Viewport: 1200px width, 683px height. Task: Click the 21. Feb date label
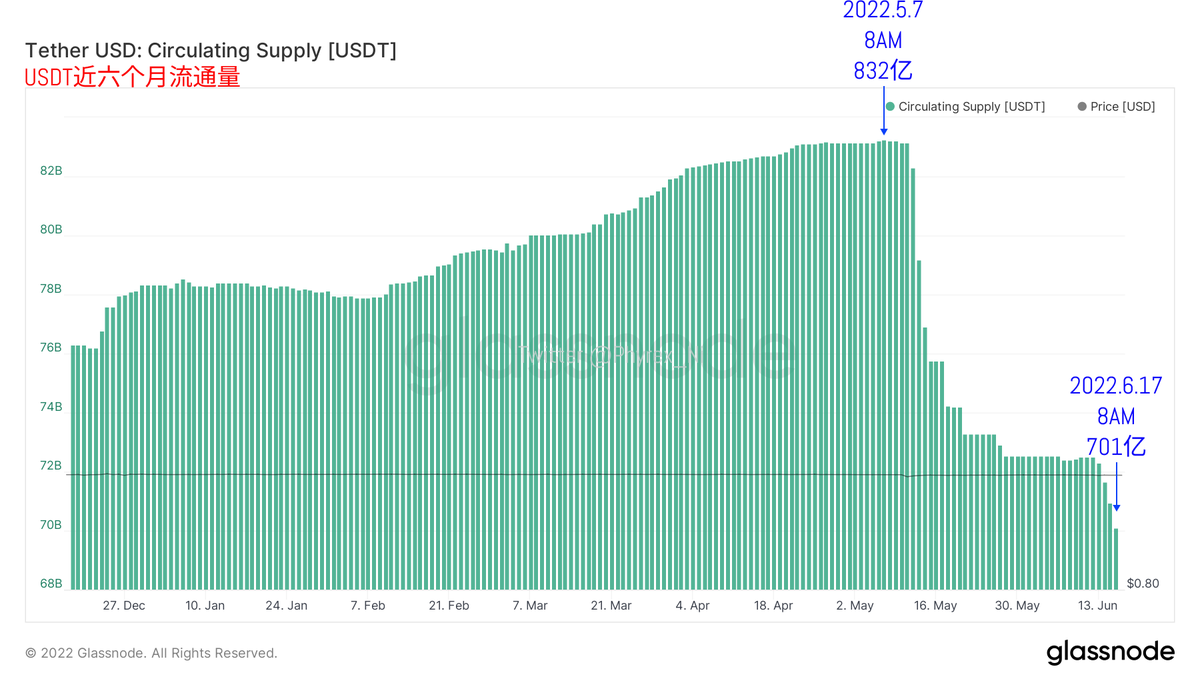point(449,606)
